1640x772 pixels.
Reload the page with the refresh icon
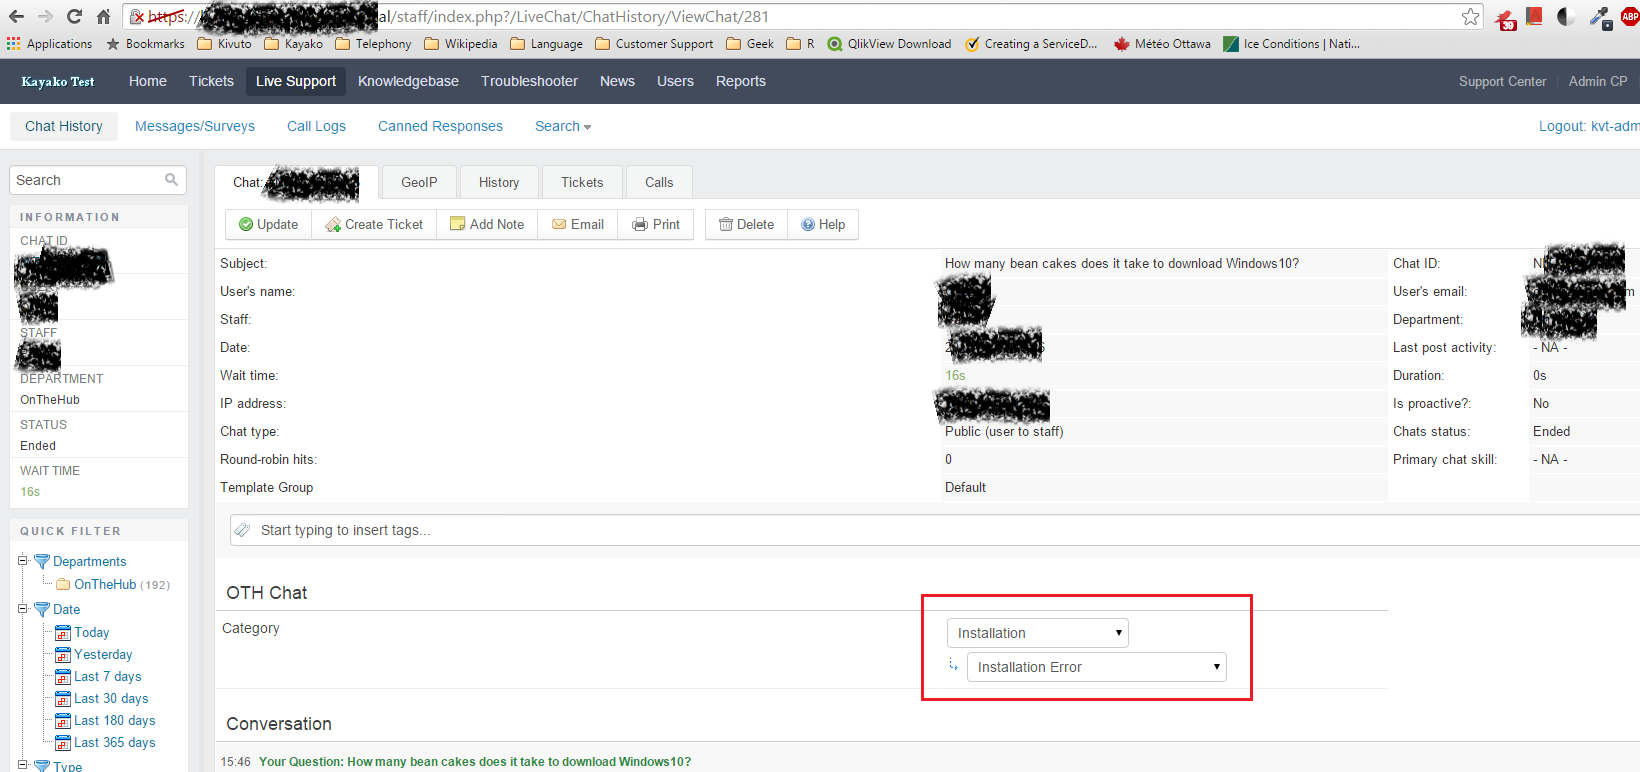74,16
